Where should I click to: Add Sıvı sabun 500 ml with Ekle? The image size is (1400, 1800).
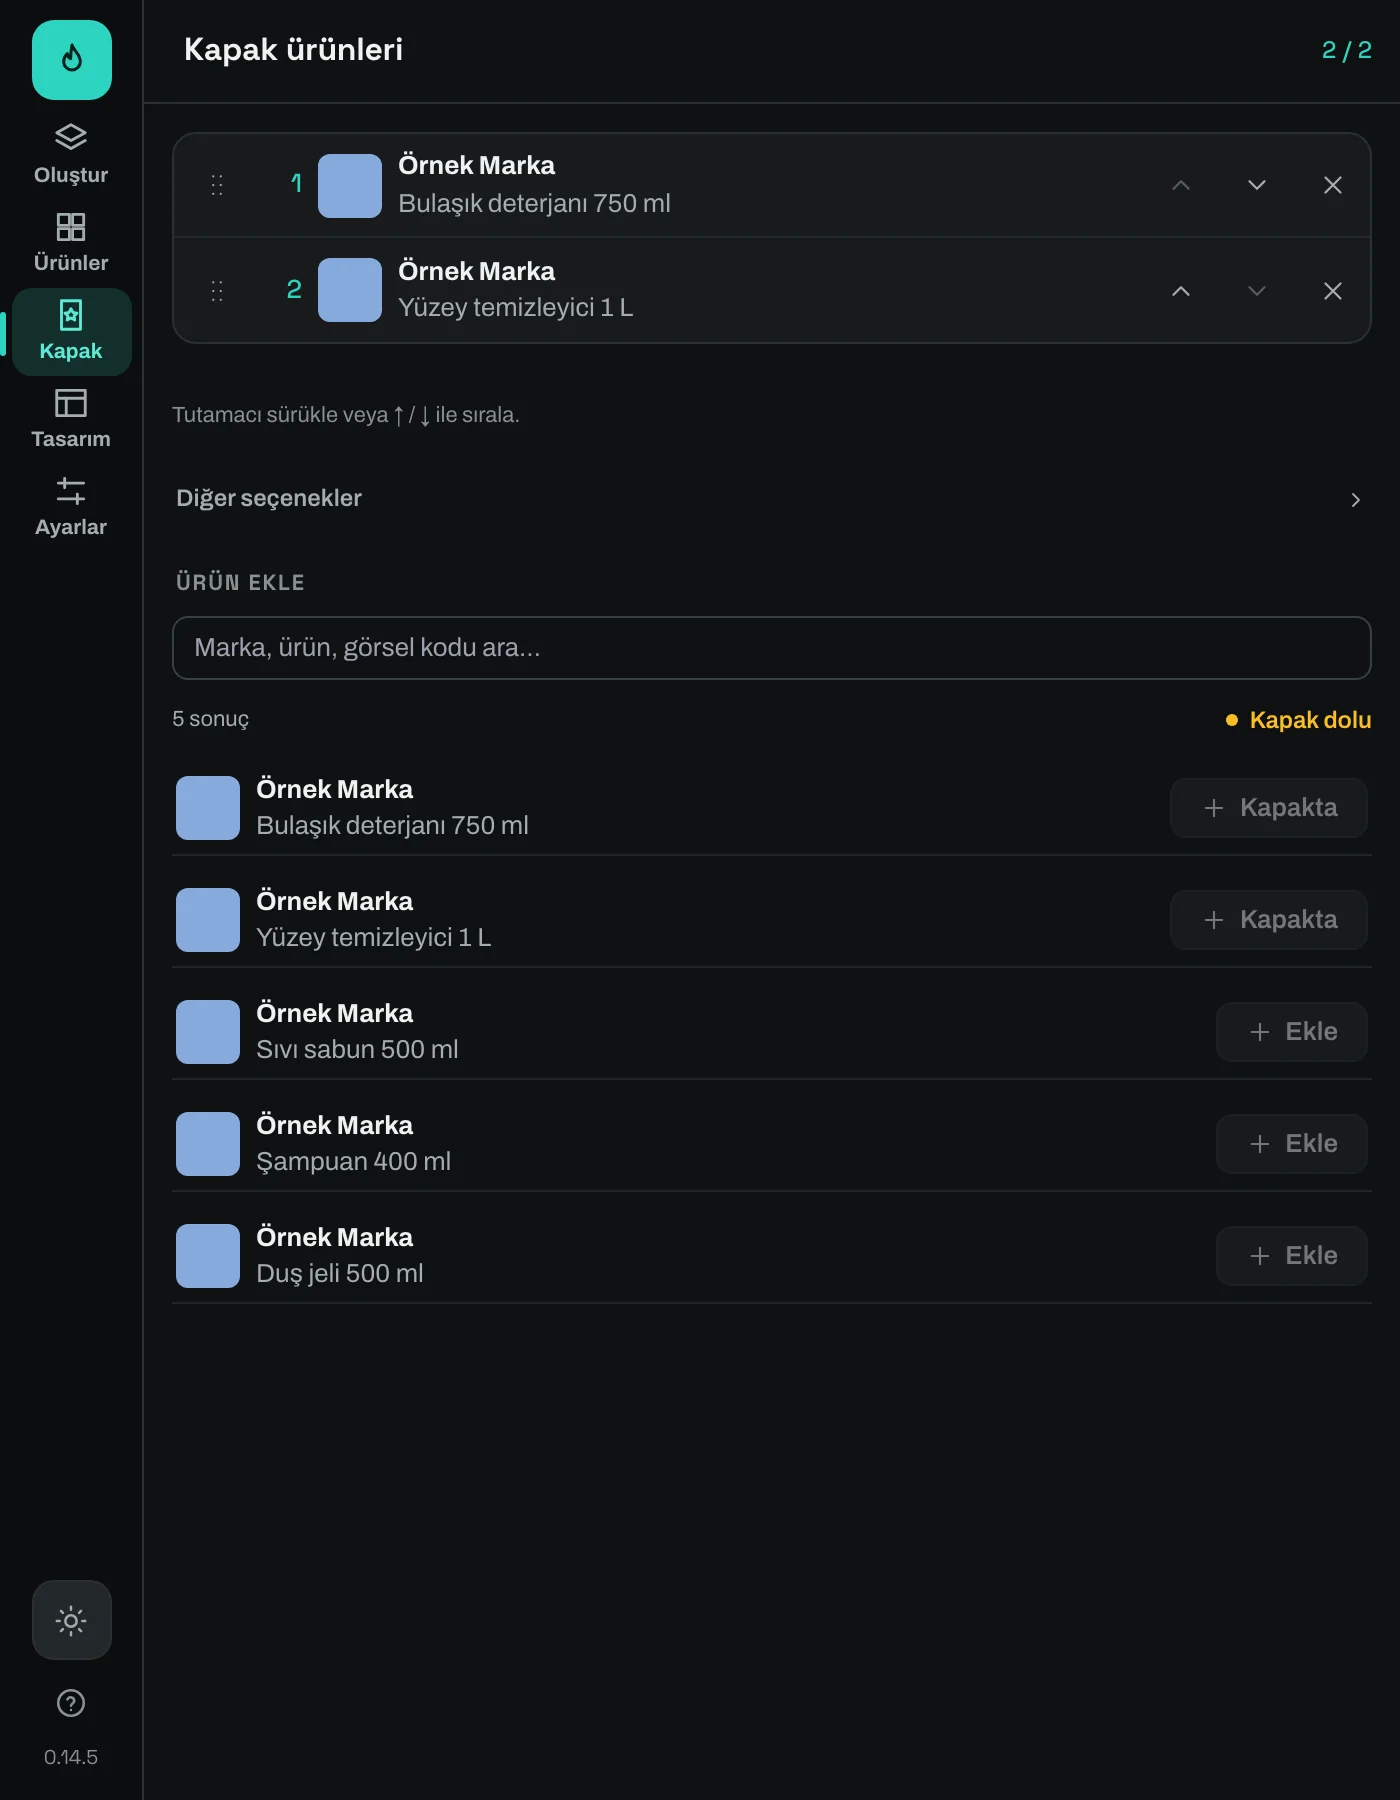coord(1292,1032)
